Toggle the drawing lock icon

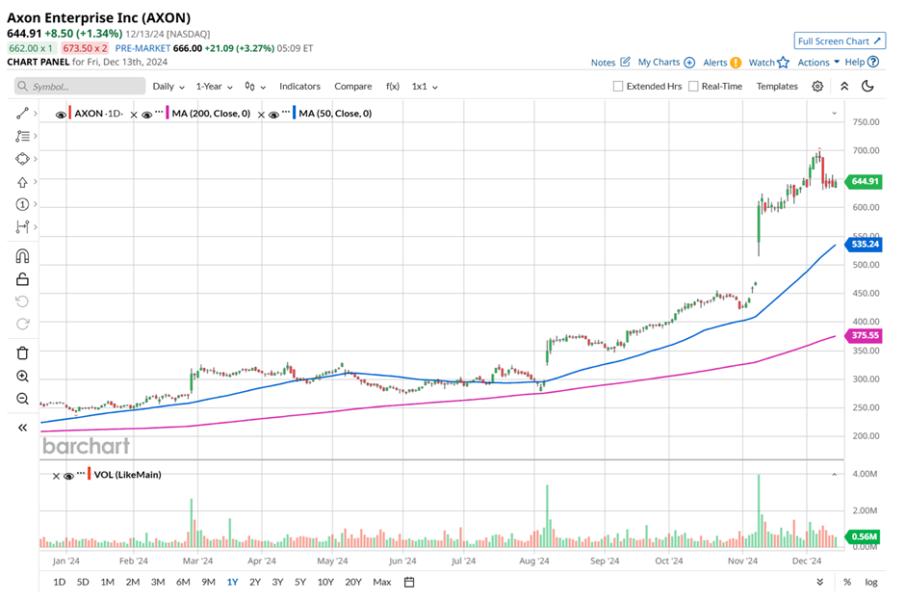22,279
